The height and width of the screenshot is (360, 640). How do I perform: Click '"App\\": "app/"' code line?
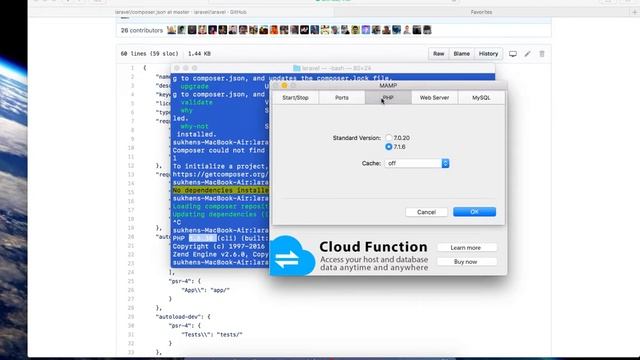(x=205, y=290)
